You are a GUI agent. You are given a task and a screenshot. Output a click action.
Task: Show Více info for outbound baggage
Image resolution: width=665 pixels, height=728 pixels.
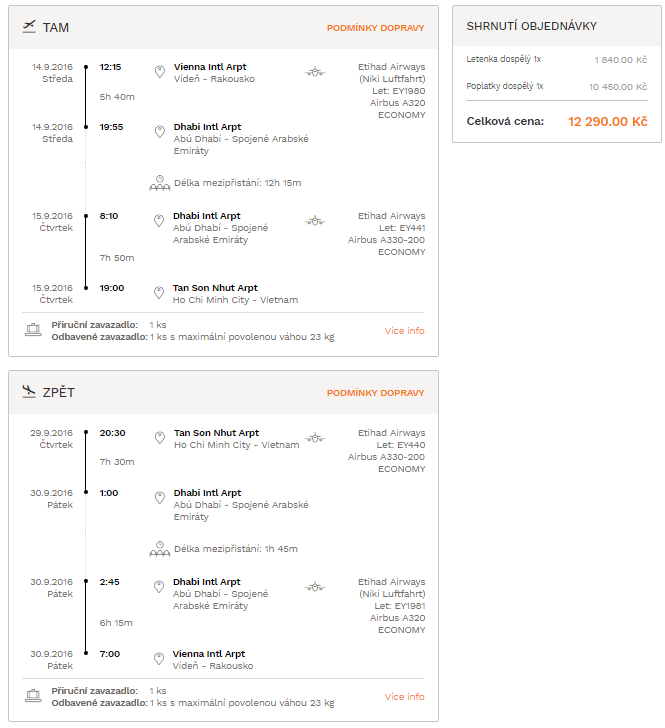pos(404,331)
